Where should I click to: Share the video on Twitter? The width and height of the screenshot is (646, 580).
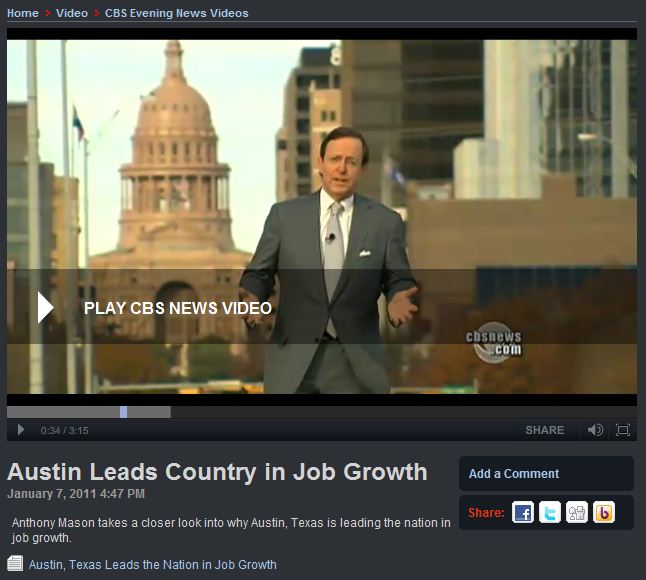pos(550,512)
